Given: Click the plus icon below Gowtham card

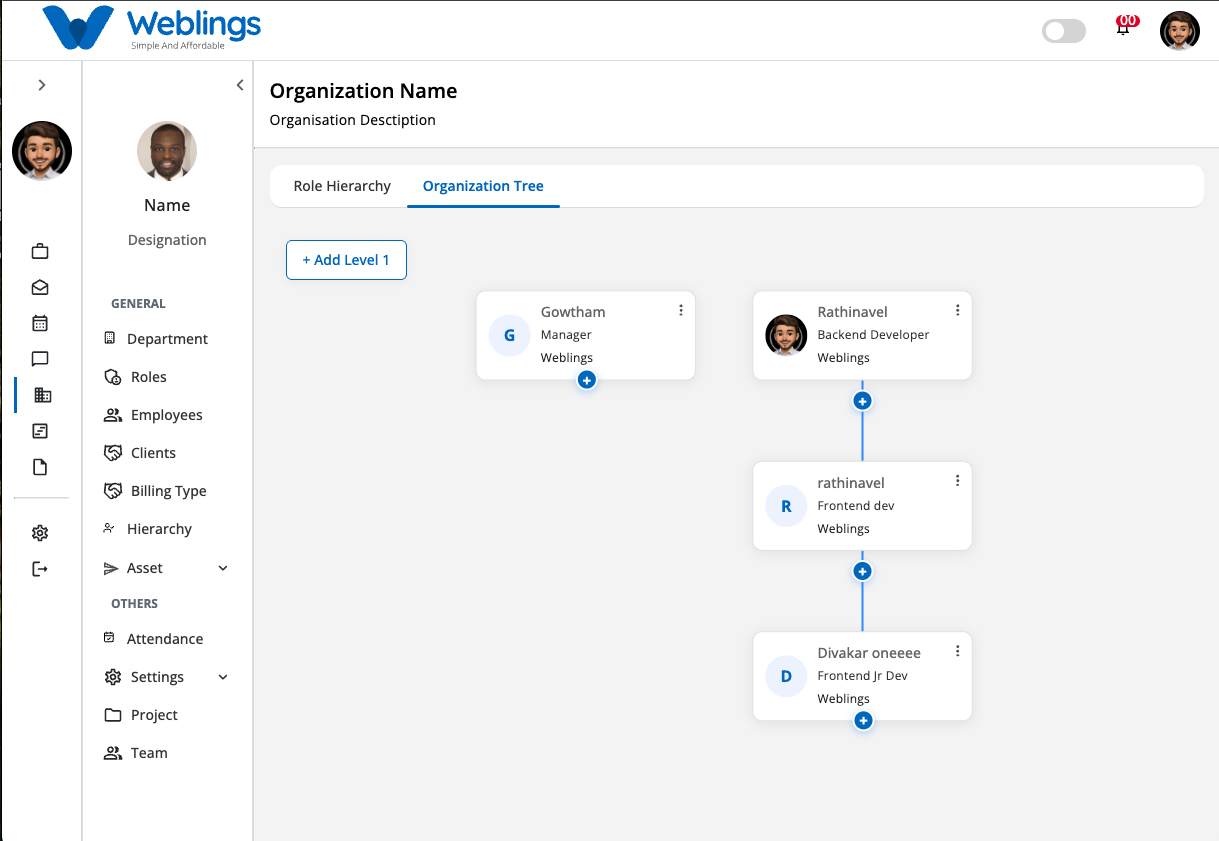Looking at the screenshot, I should pos(587,380).
